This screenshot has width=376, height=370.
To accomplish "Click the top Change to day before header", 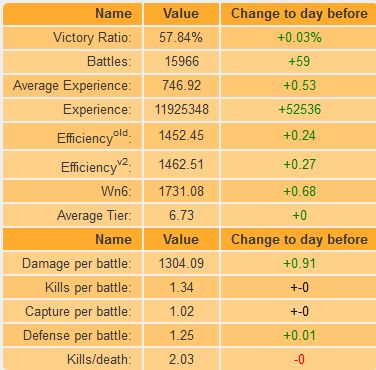I will coord(299,14).
